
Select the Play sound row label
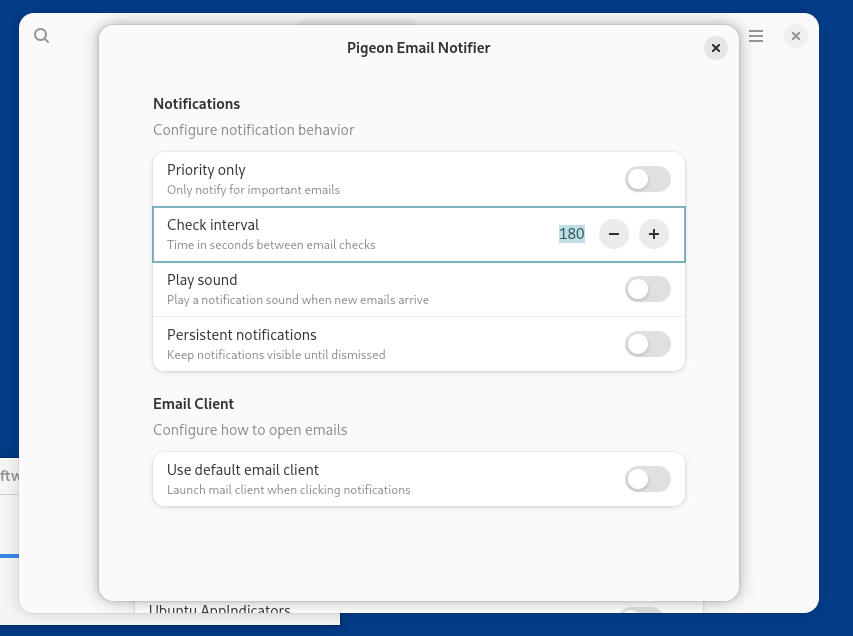(202, 280)
